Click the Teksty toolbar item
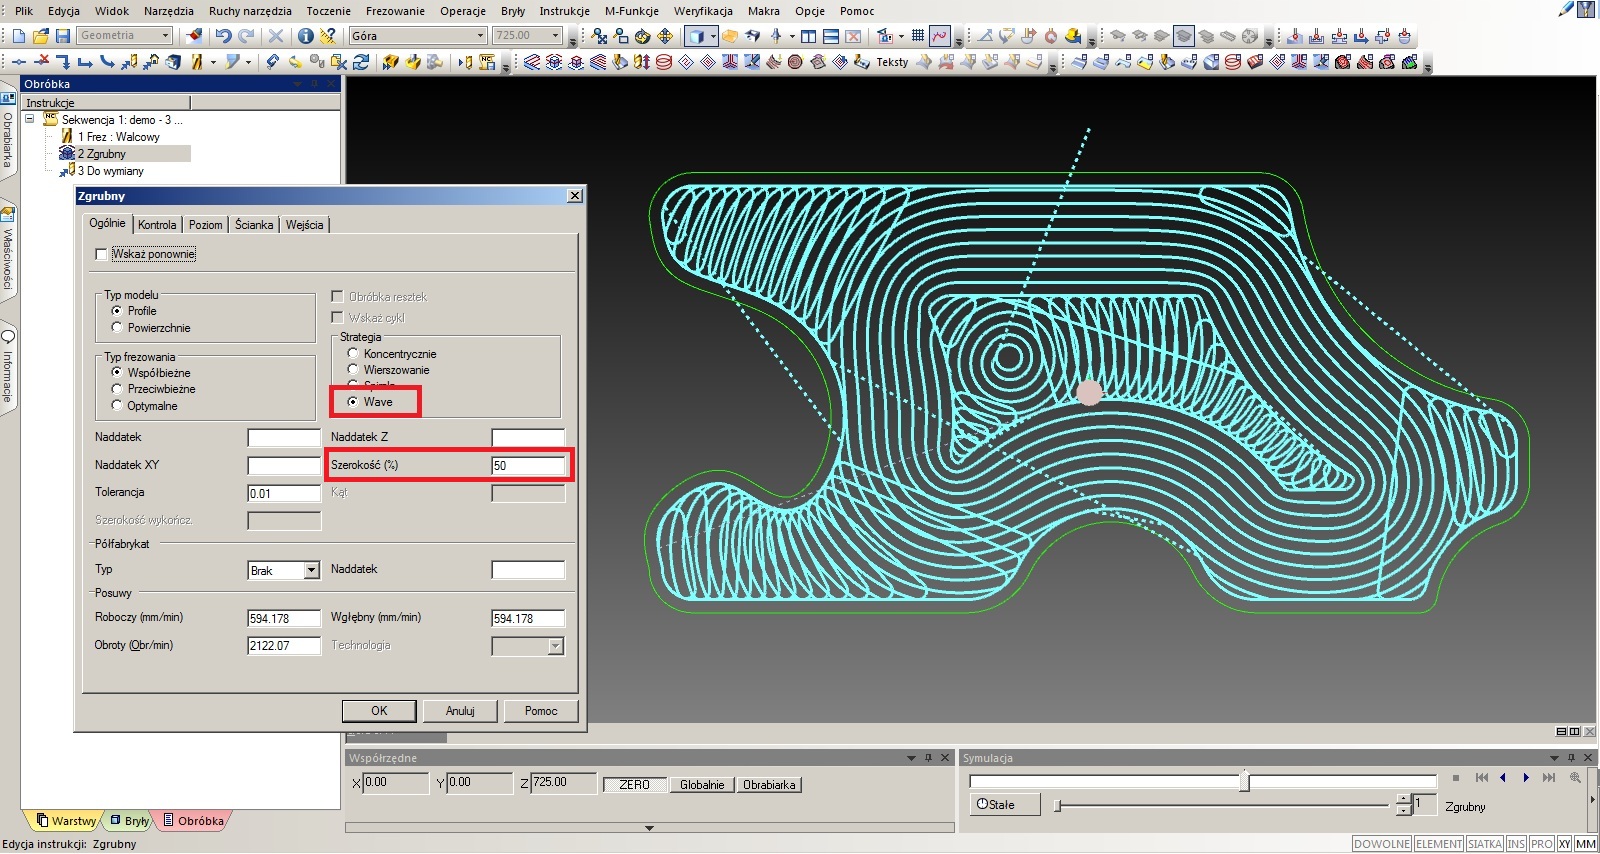The width and height of the screenshot is (1600, 854). [x=892, y=62]
